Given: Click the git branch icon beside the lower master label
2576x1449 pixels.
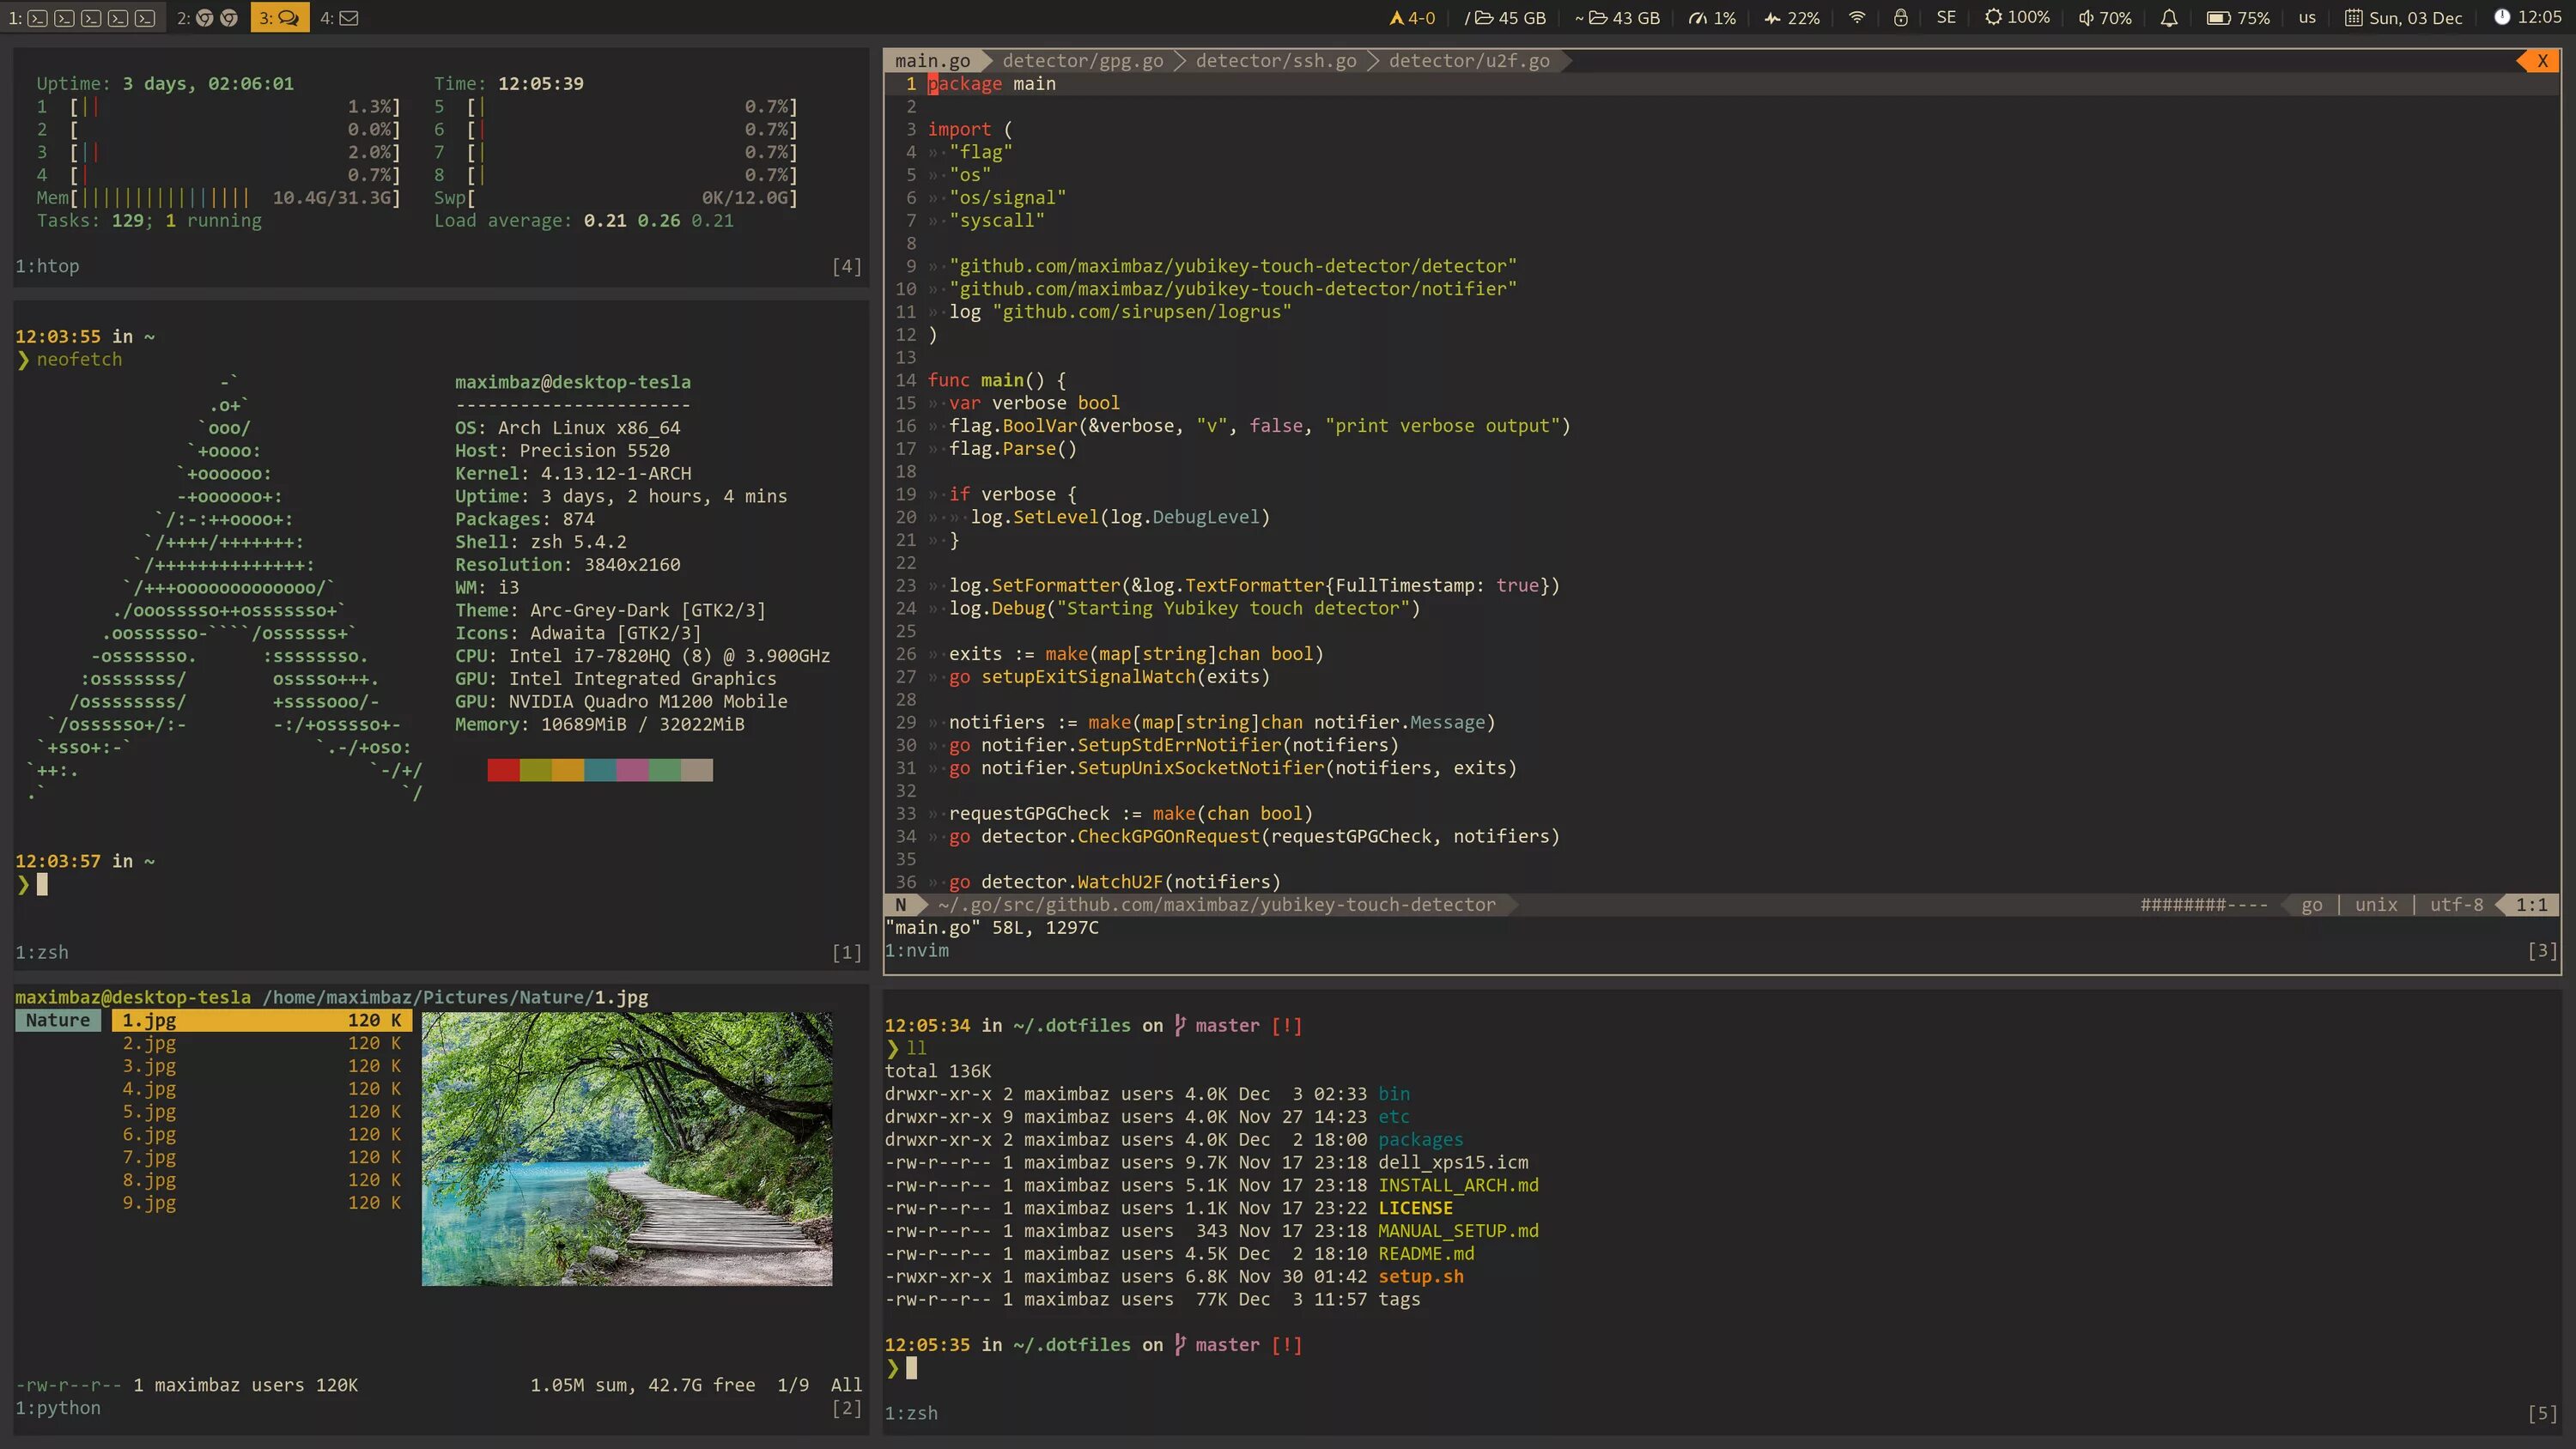Looking at the screenshot, I should (1180, 1344).
